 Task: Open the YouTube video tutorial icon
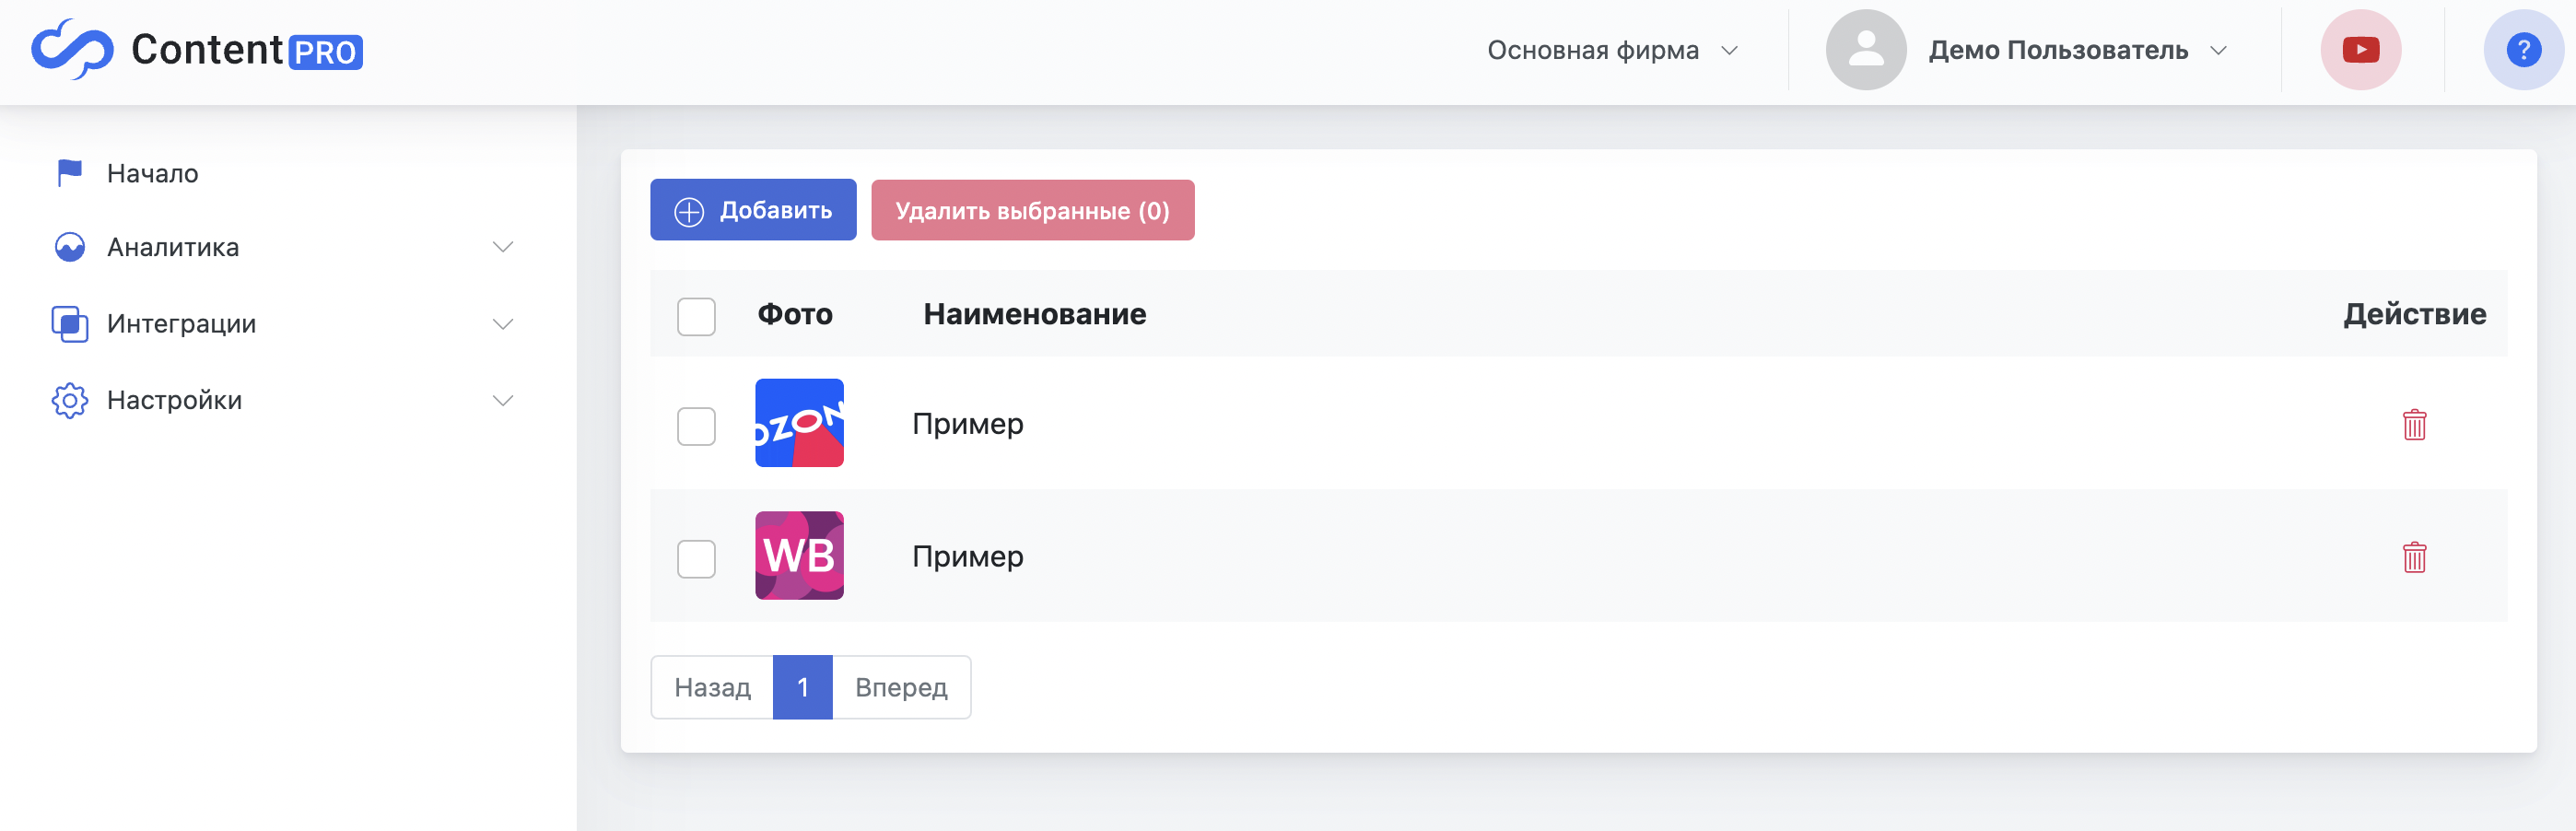click(x=2360, y=50)
